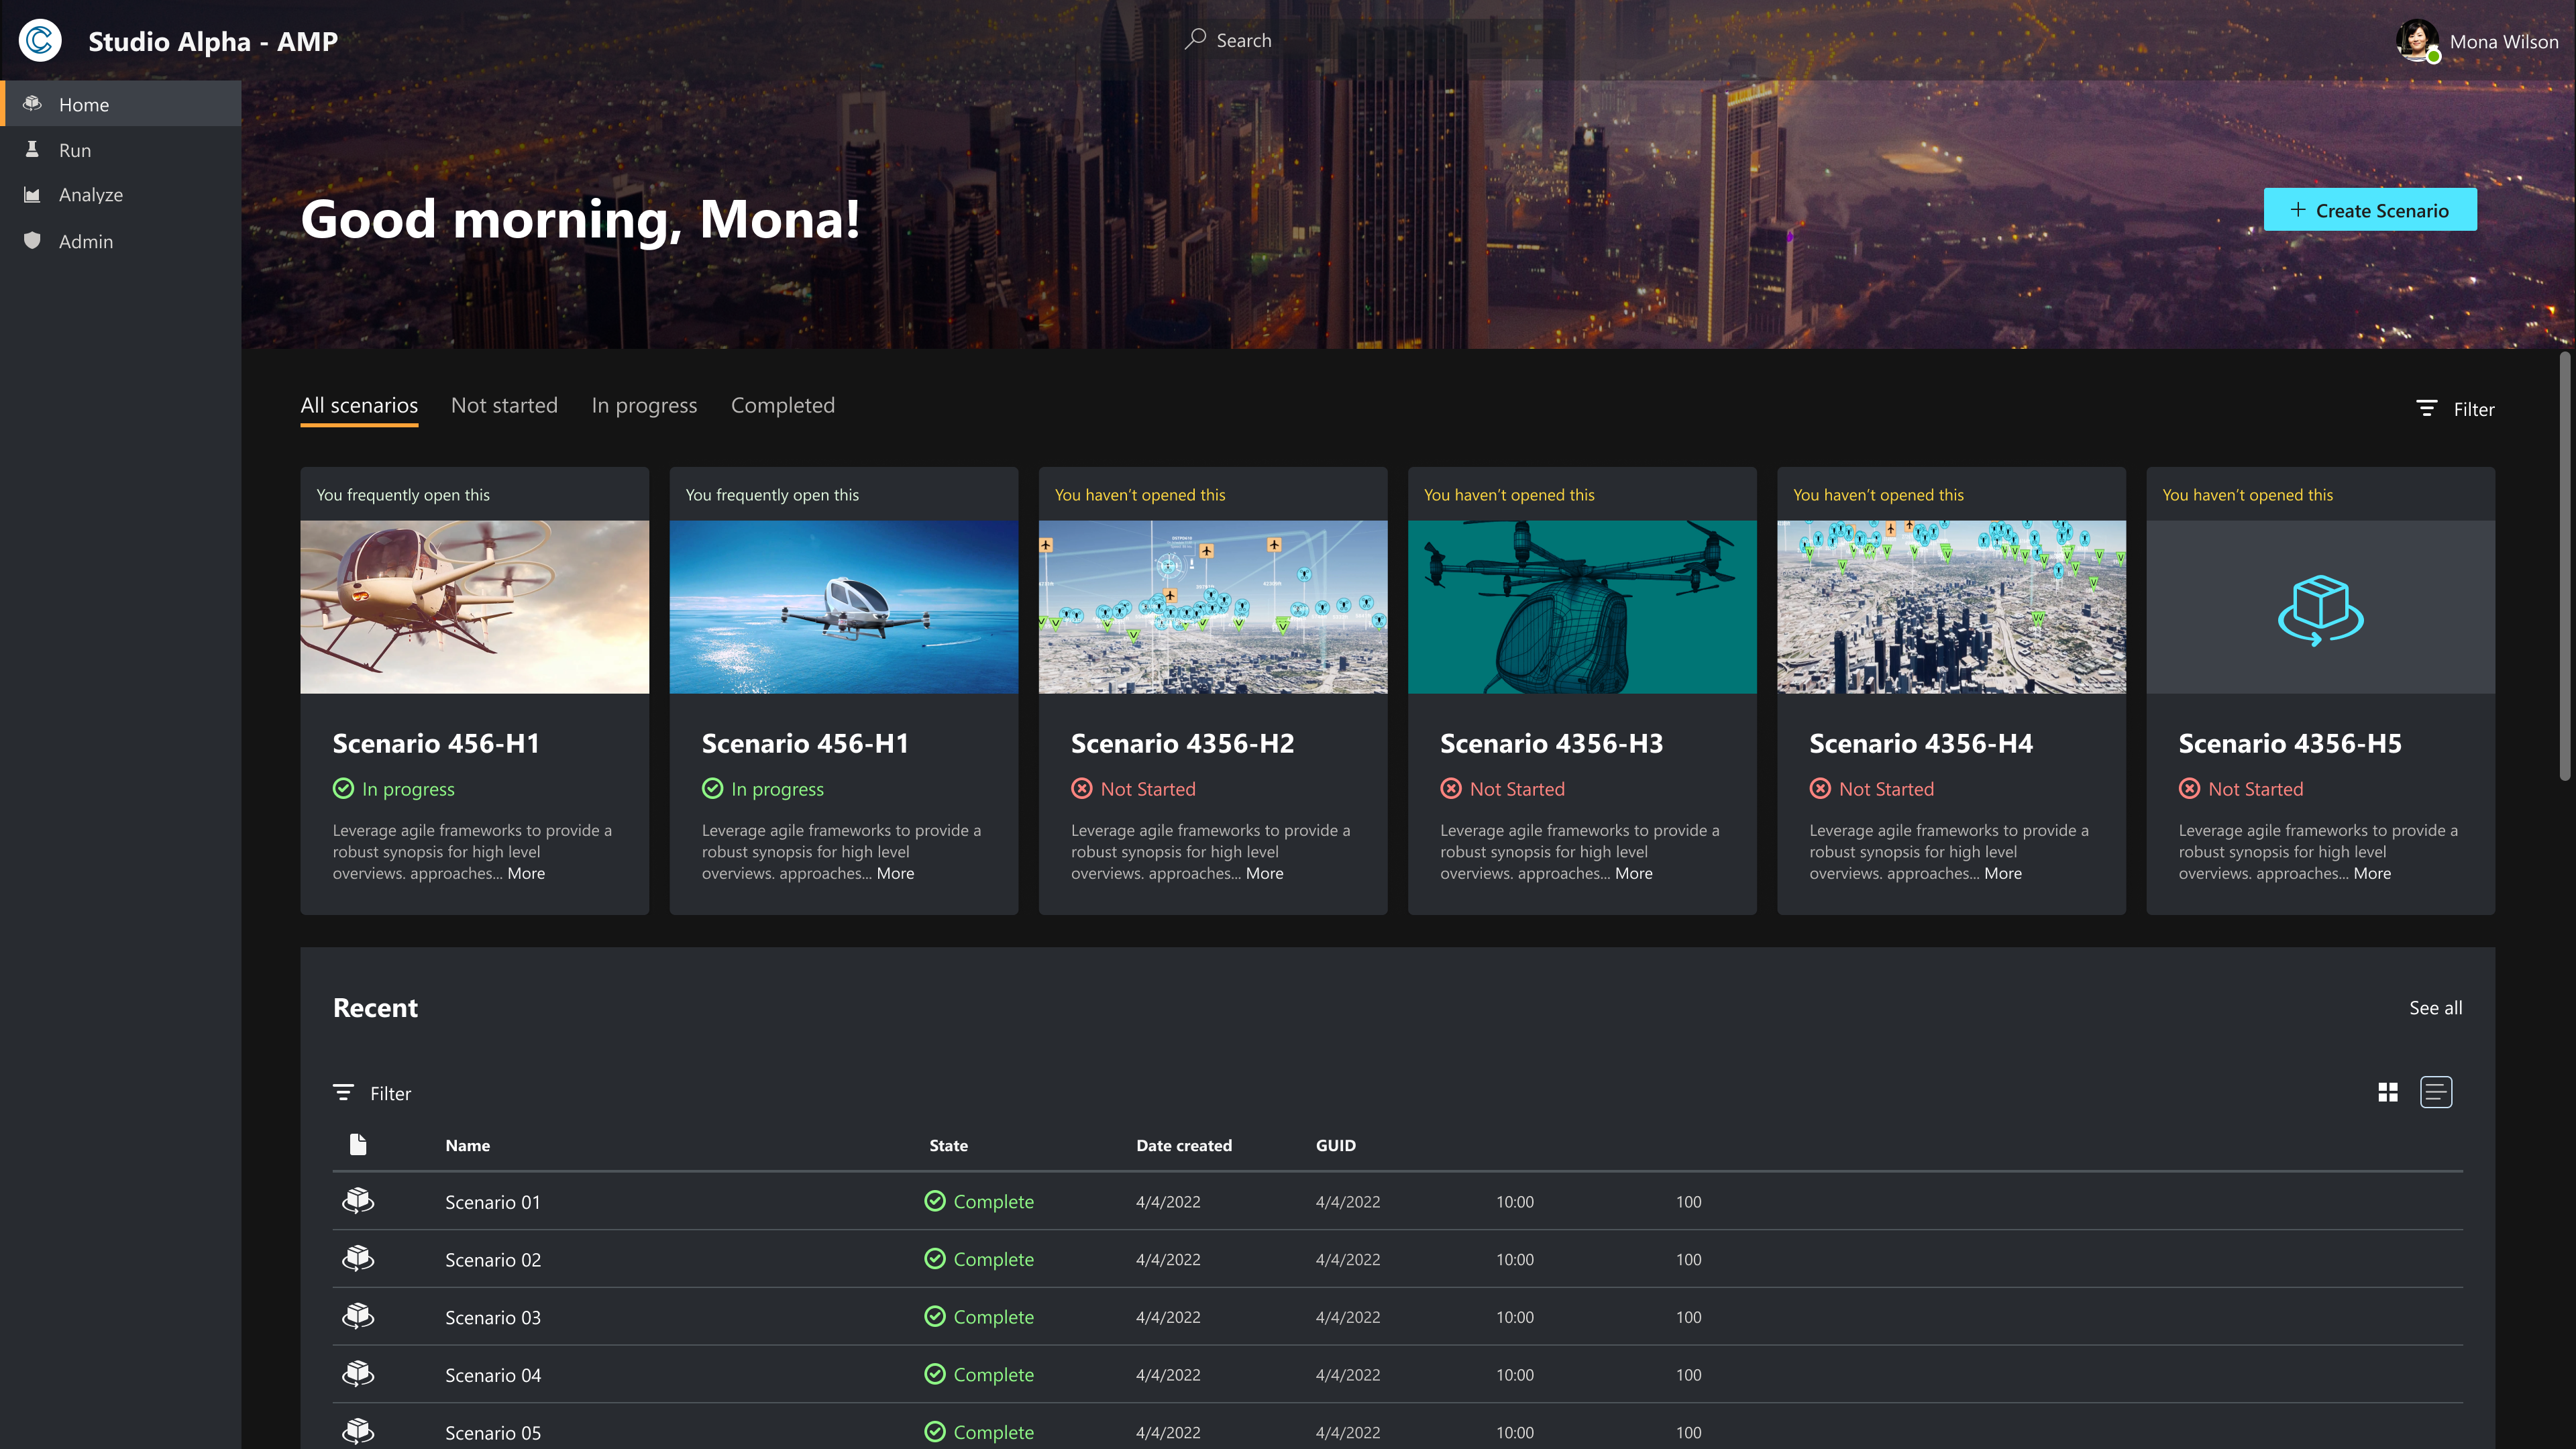Screen dimensions: 2576x1449
Task: Open Run in the sidebar
Action: point(120,150)
